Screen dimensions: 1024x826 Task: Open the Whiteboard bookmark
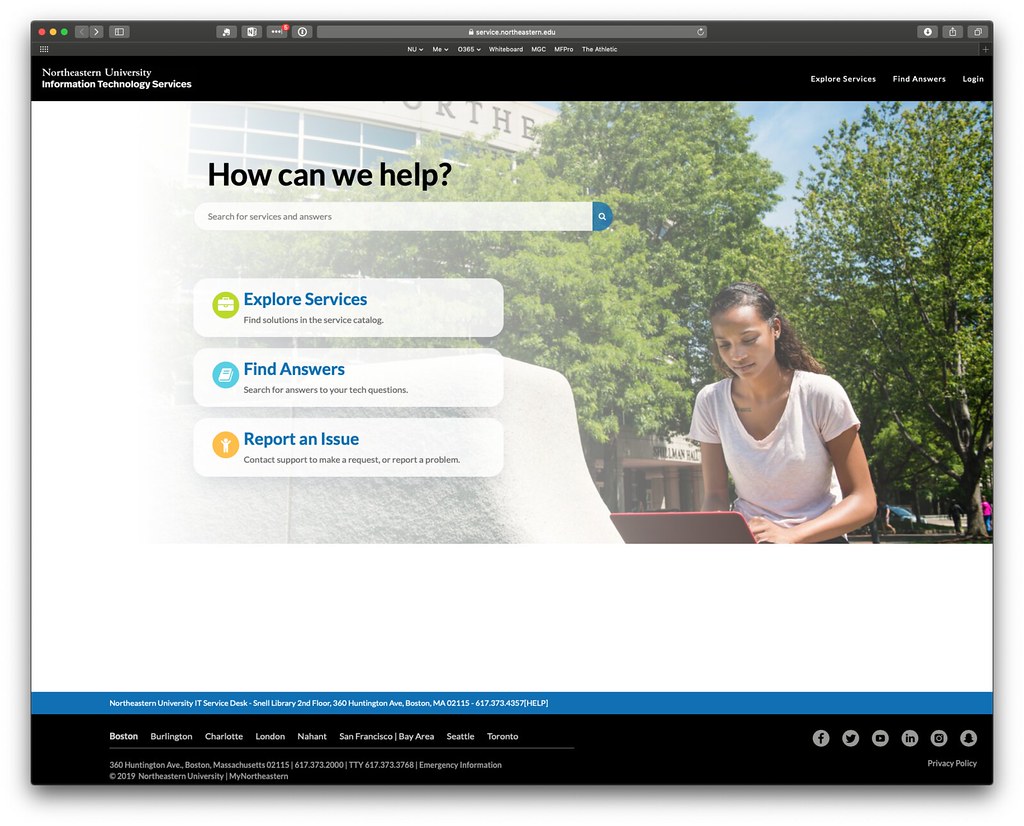(506, 48)
